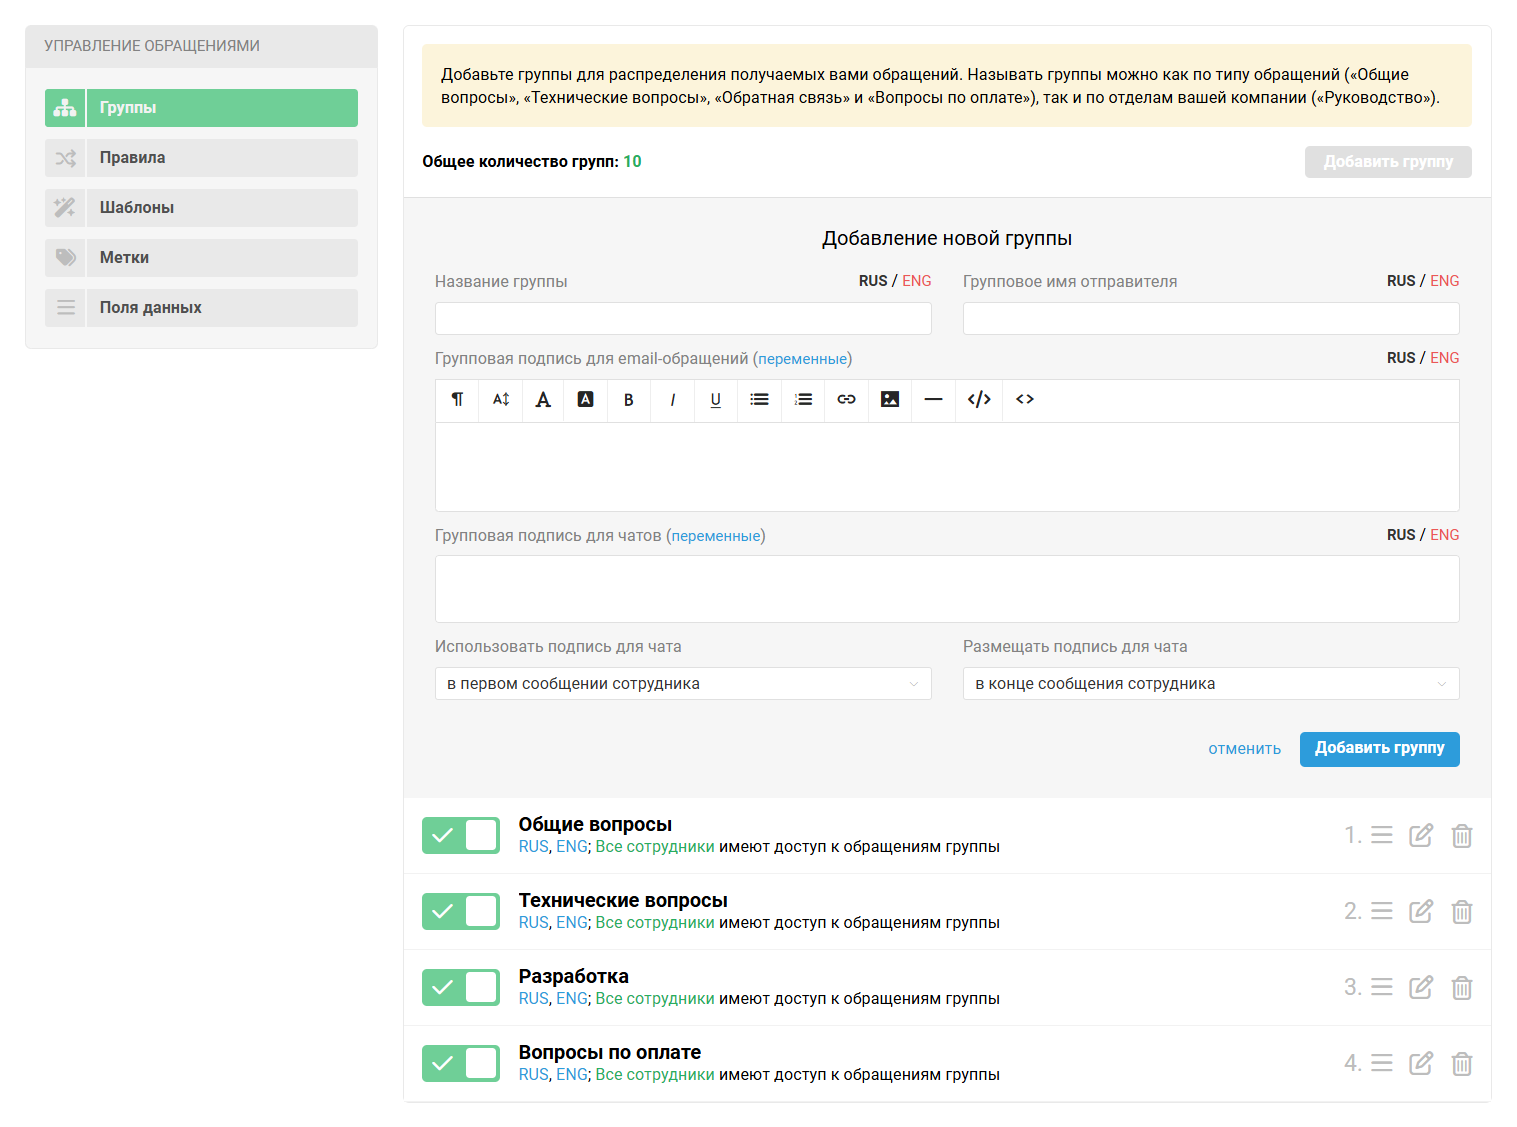Edit the Общие вопросы group
Viewport: 1517px width, 1127px height.
pos(1420,835)
